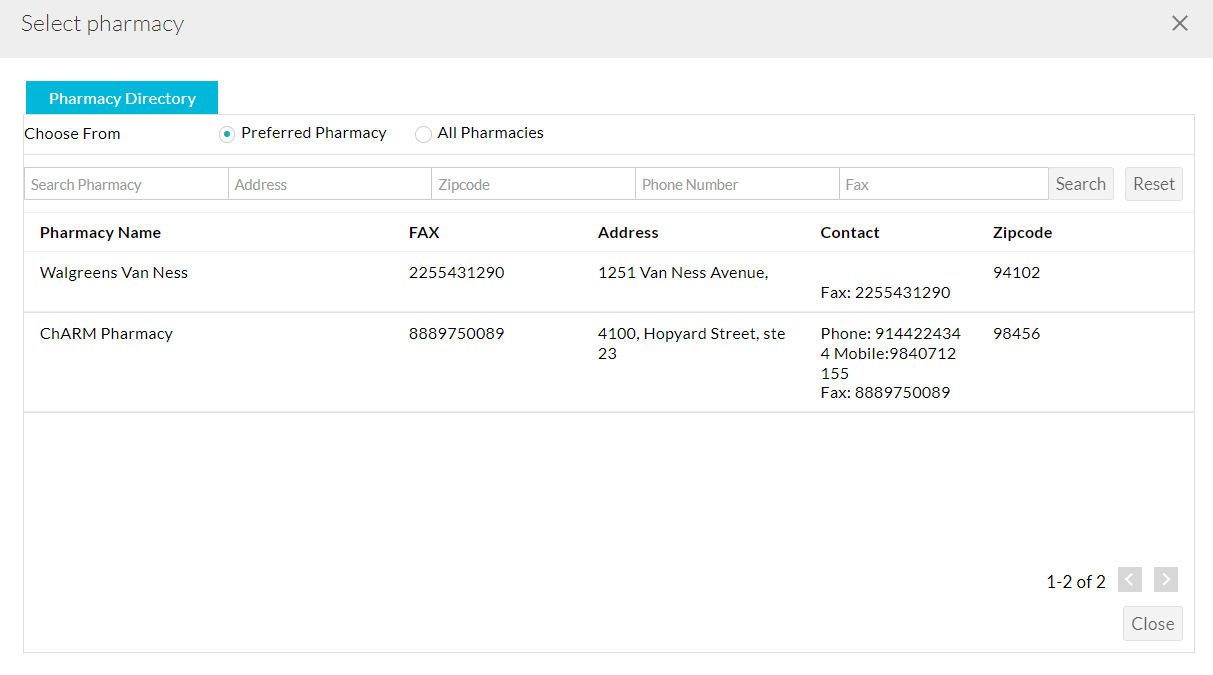1213x675 pixels.
Task: Select the Walgreens Van Ness pharmacy row
Action: [114, 272]
